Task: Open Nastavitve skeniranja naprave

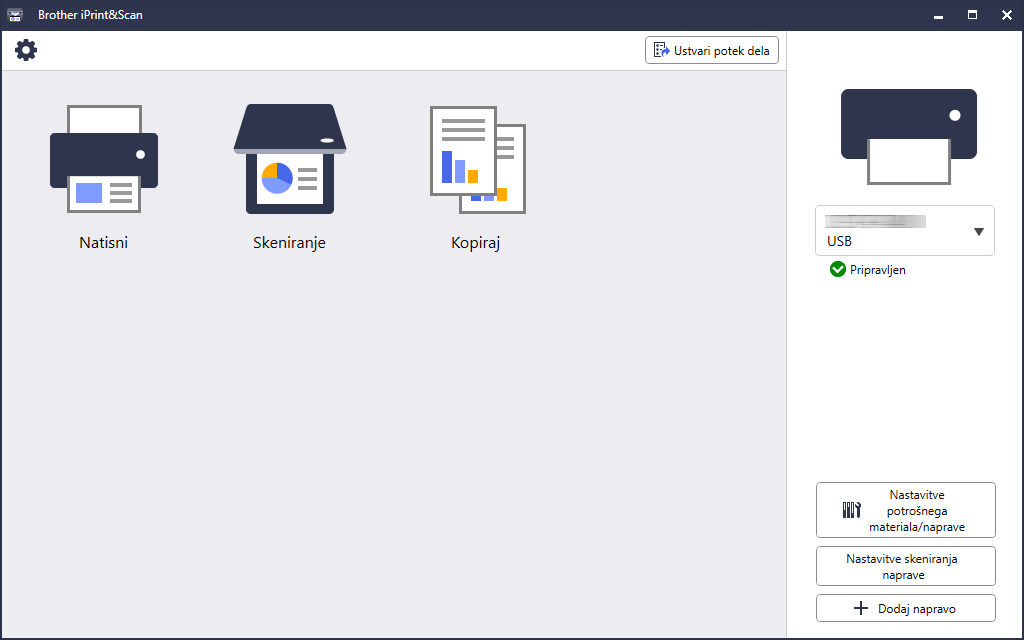Action: point(905,566)
